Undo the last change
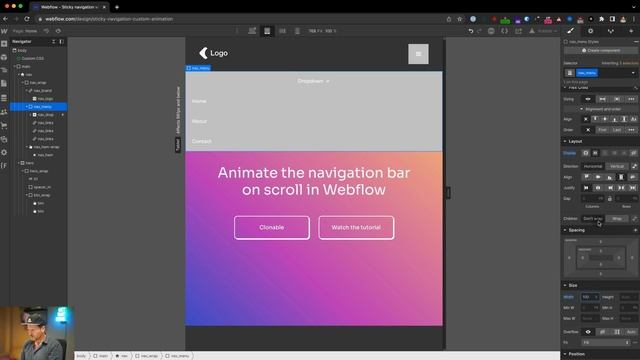Viewport: 640px width, 360px height. coord(471,31)
